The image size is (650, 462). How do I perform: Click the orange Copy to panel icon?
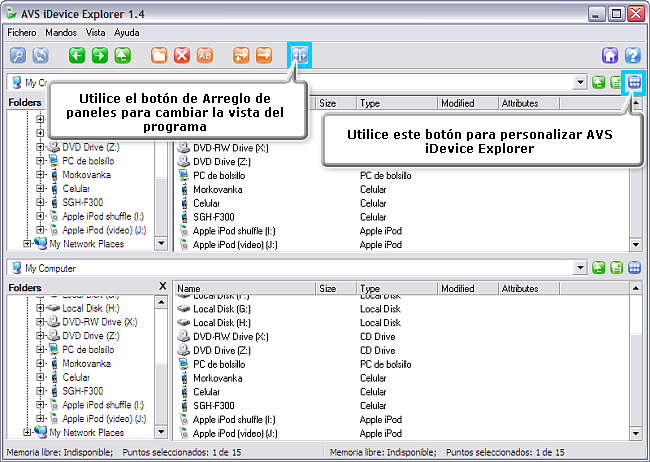(x=241, y=55)
